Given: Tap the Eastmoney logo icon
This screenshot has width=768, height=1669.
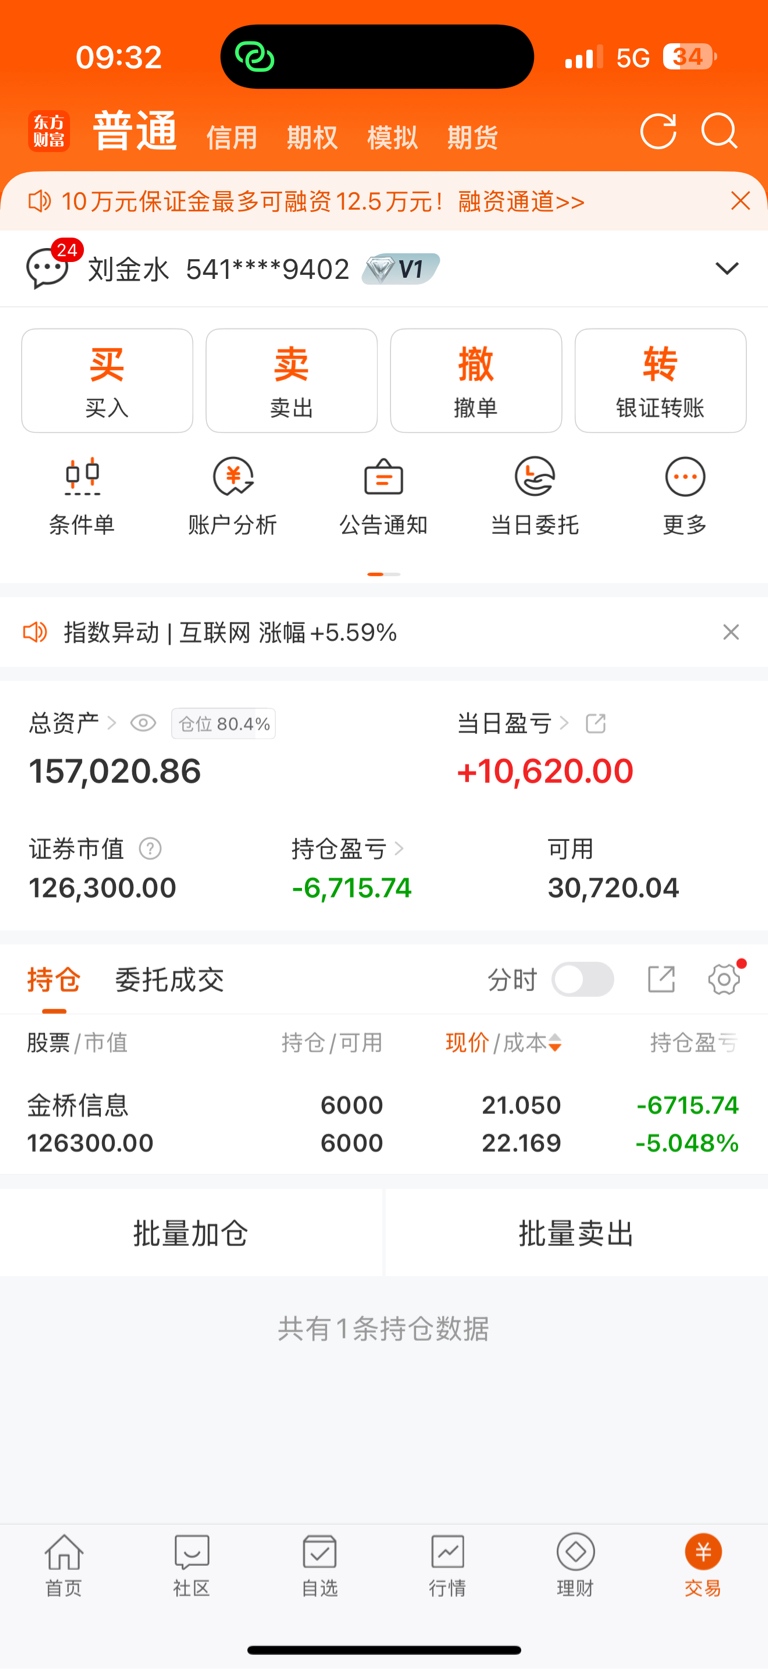Looking at the screenshot, I should point(48,131).
